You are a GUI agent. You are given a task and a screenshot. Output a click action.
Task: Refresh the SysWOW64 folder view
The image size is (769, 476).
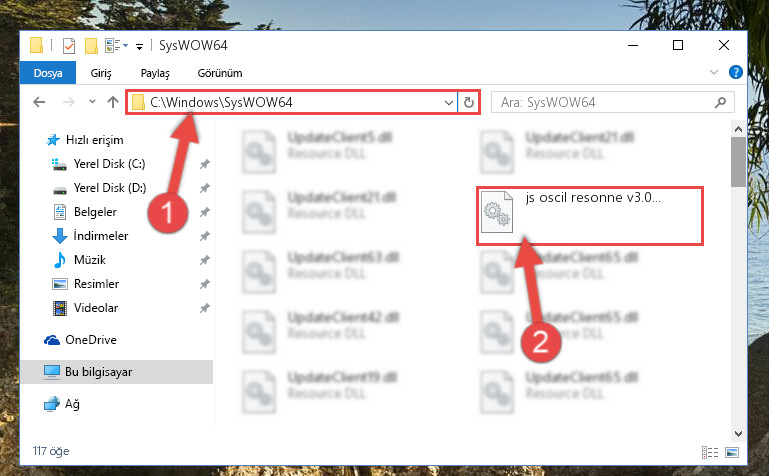[469, 102]
